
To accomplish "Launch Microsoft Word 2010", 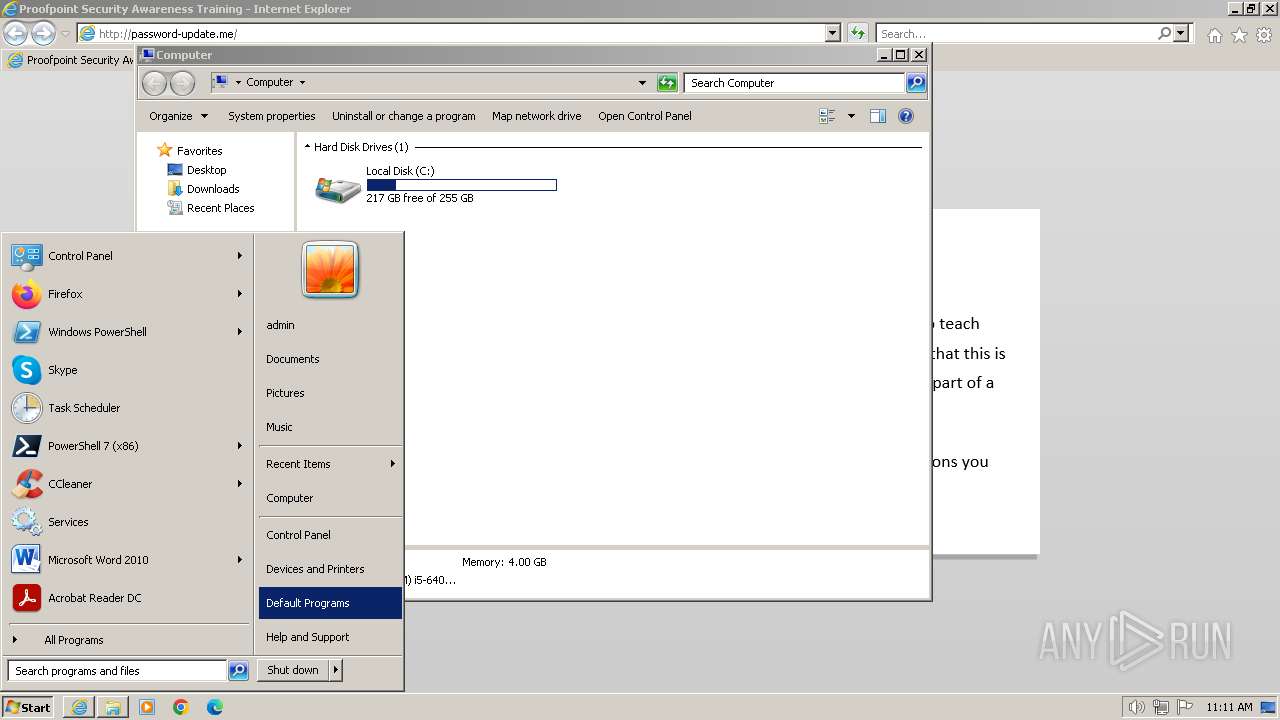I will [x=126, y=560].
